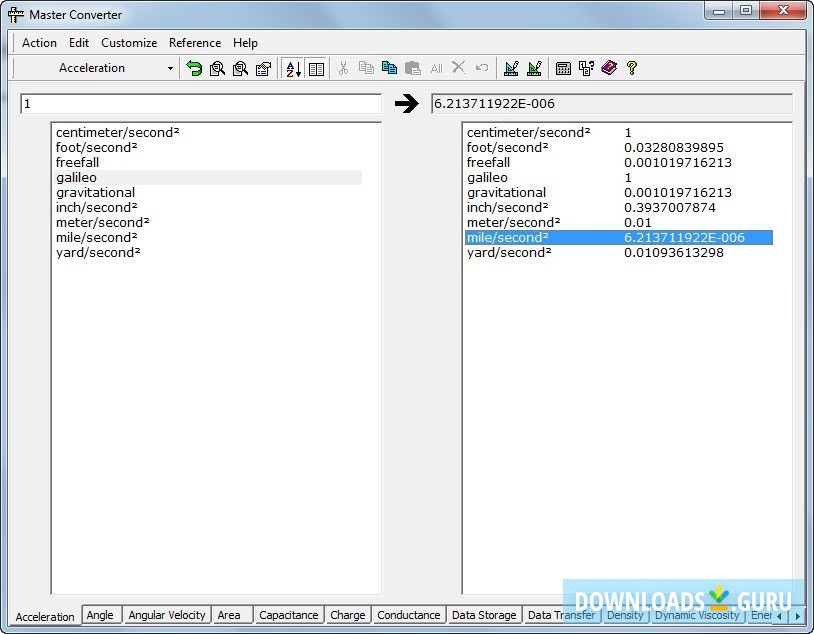The height and width of the screenshot is (634, 814).
Task: Open the calculator icon
Action: tap(563, 68)
